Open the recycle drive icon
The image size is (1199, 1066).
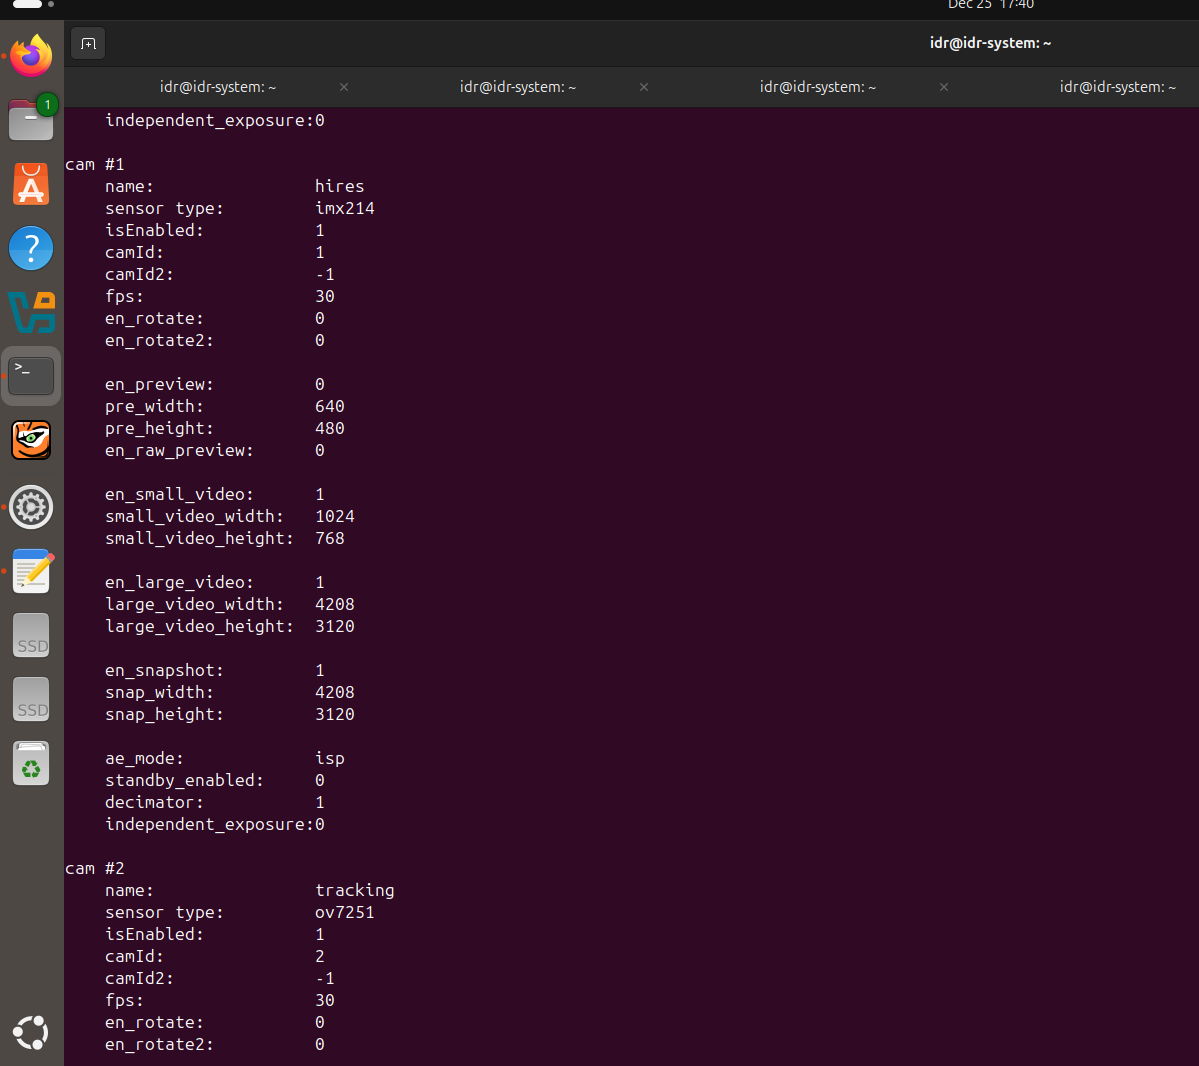(x=30, y=763)
